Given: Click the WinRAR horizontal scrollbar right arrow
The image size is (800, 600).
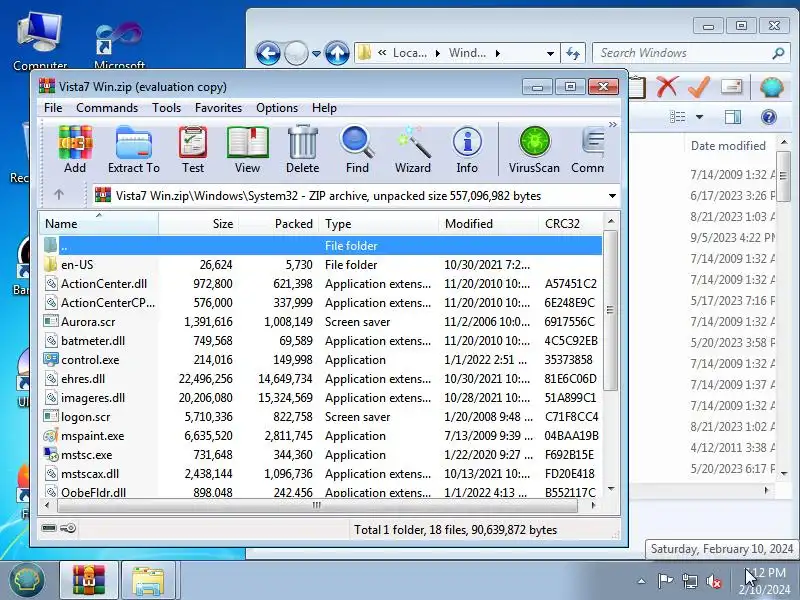Looking at the screenshot, I should [x=593, y=505].
